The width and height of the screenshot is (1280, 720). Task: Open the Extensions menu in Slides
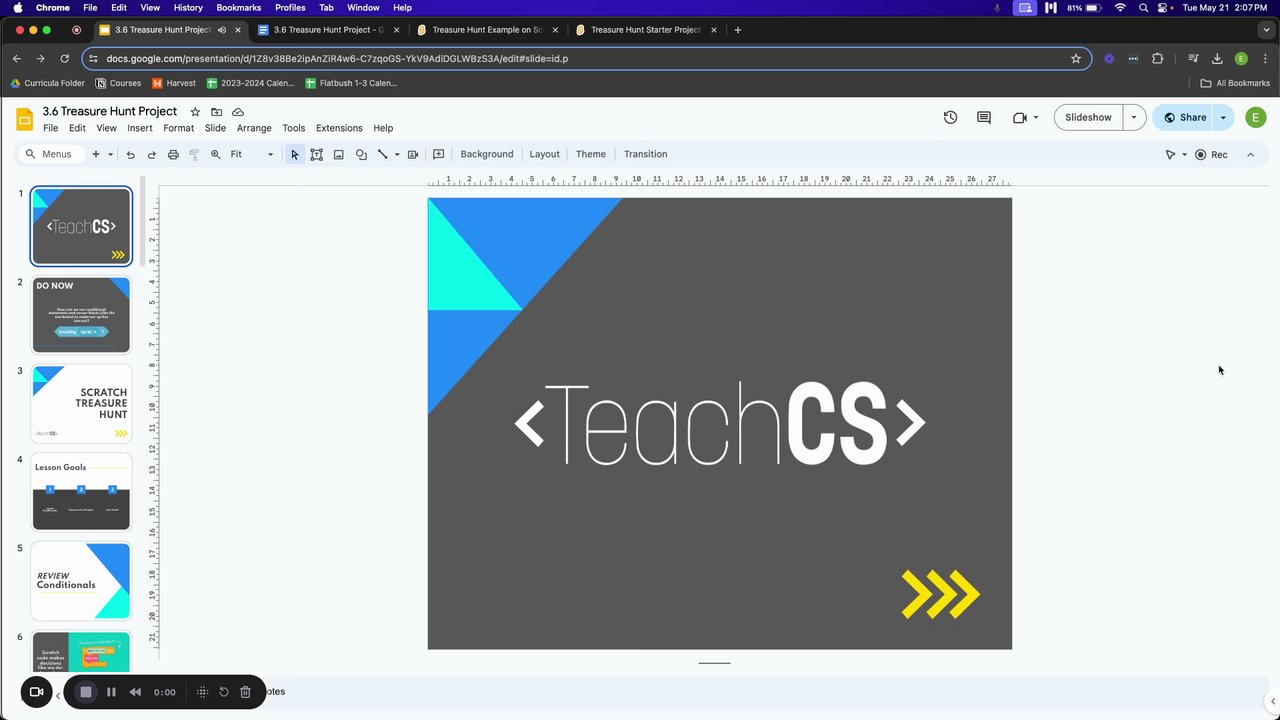339,128
